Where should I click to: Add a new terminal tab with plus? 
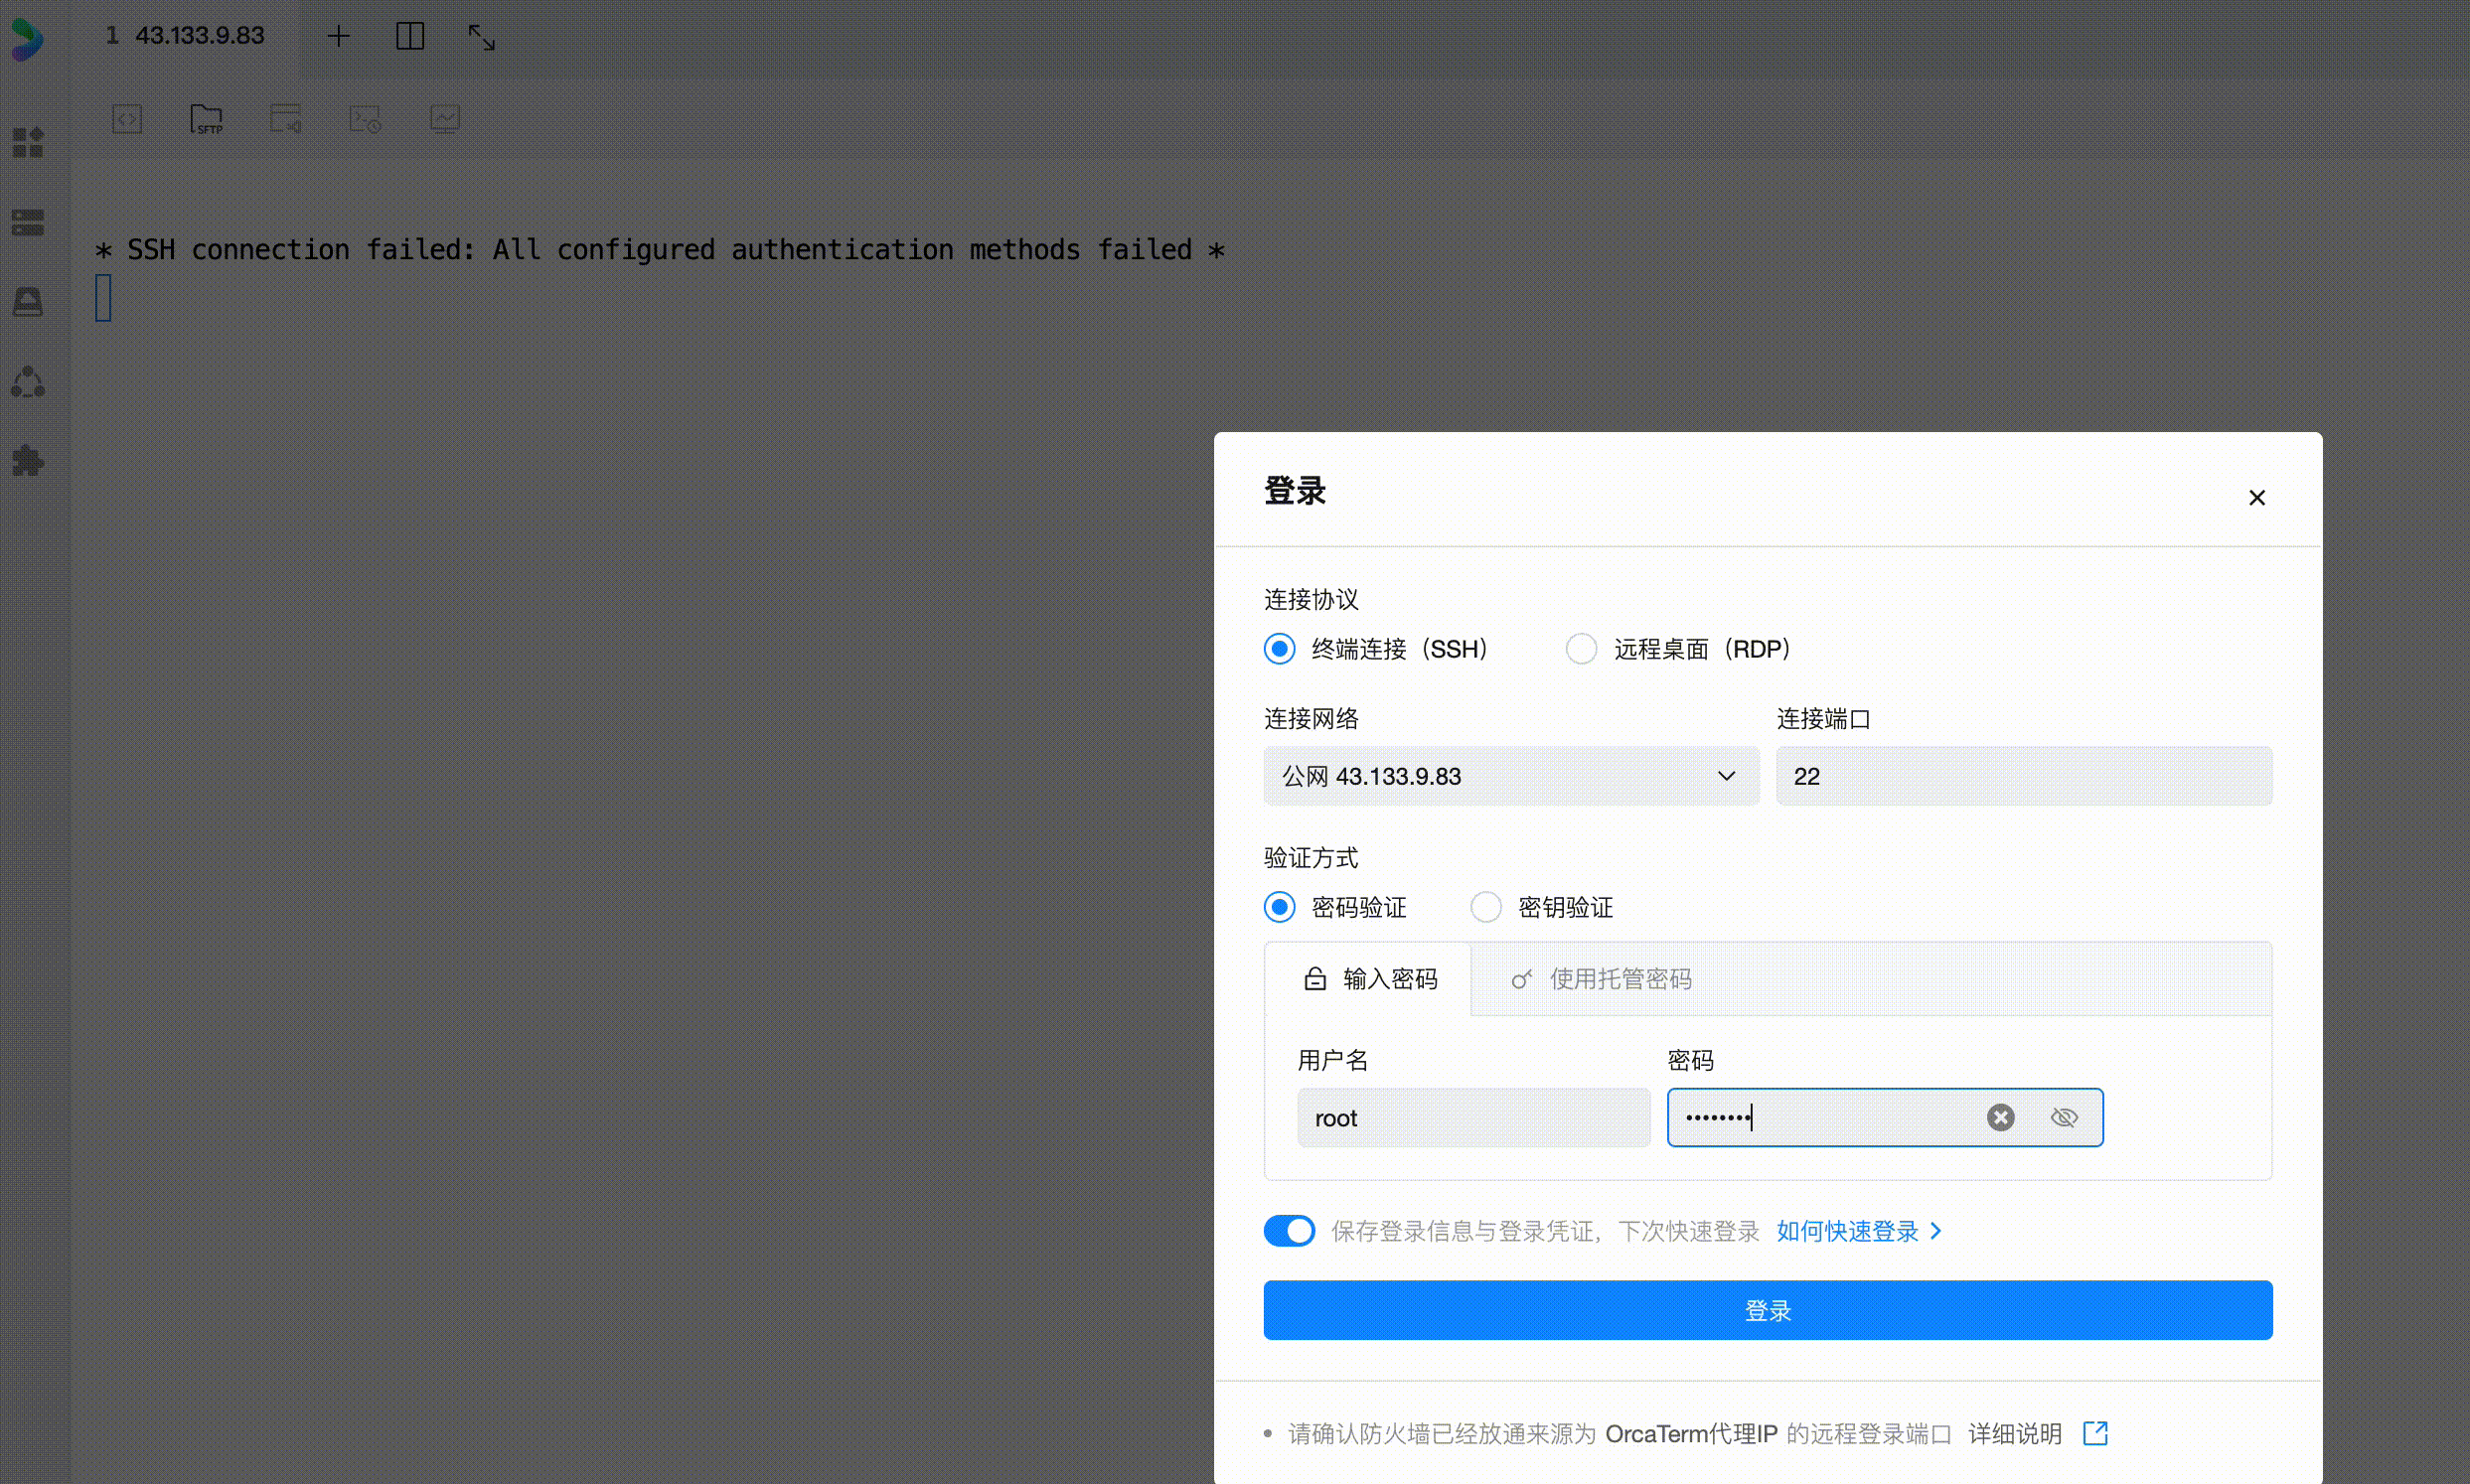point(339,37)
